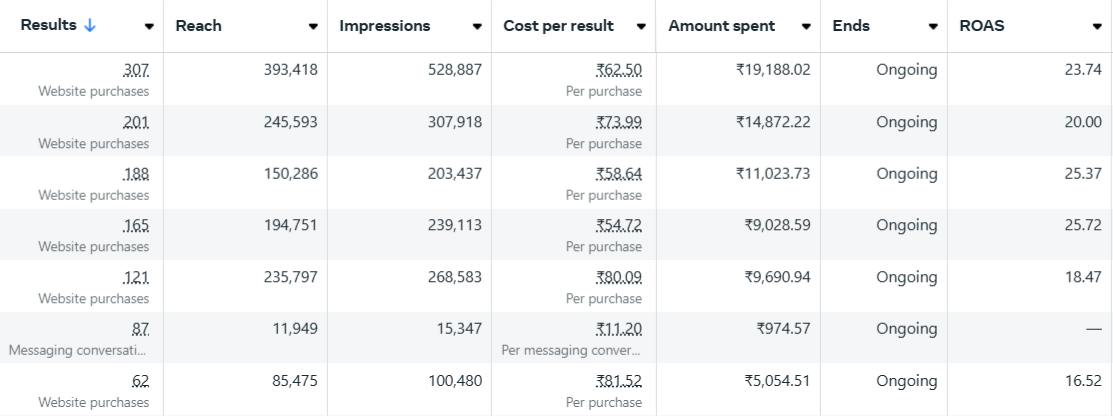Click the 165 results value

tap(136, 225)
